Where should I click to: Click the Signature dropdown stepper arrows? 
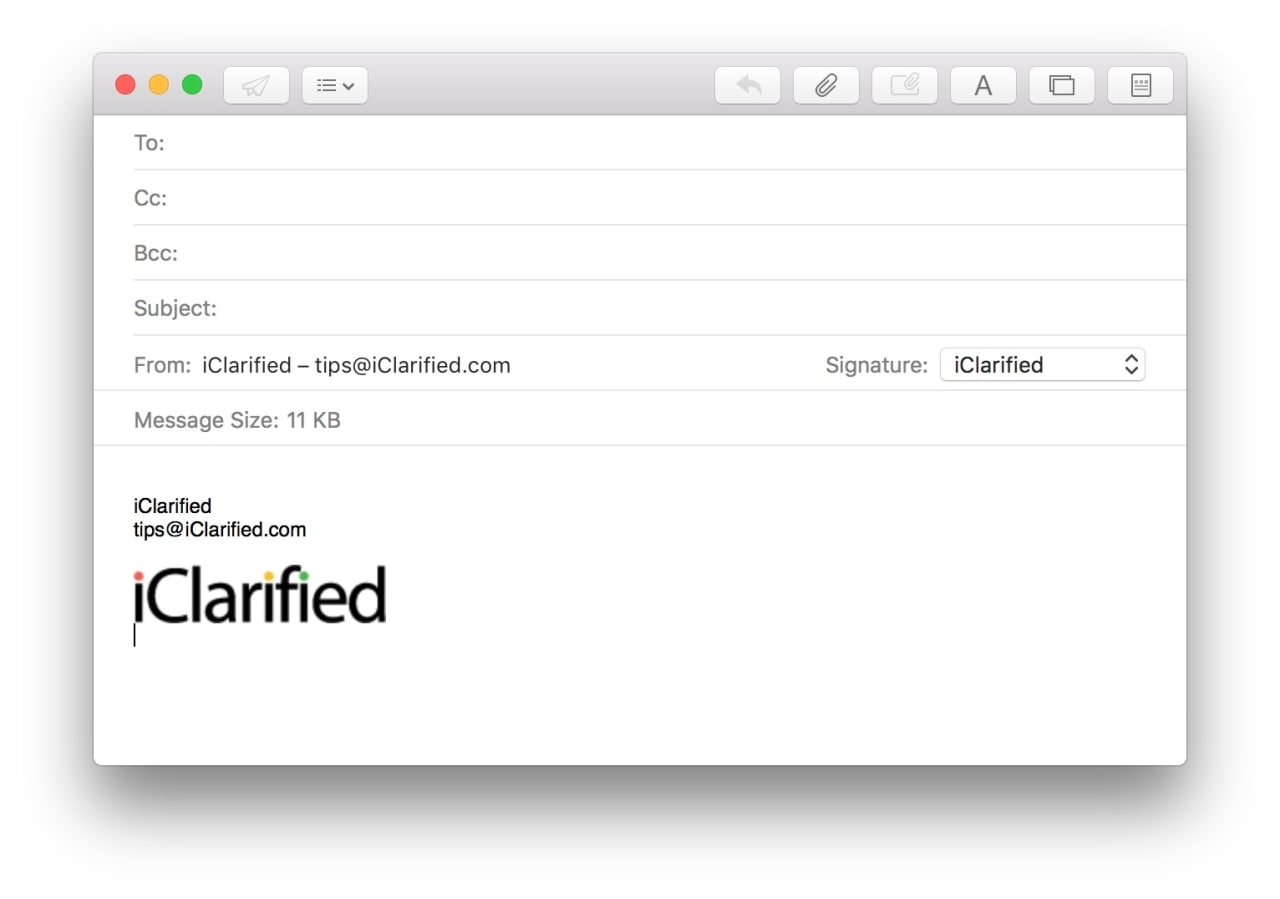pyautogui.click(x=1131, y=365)
